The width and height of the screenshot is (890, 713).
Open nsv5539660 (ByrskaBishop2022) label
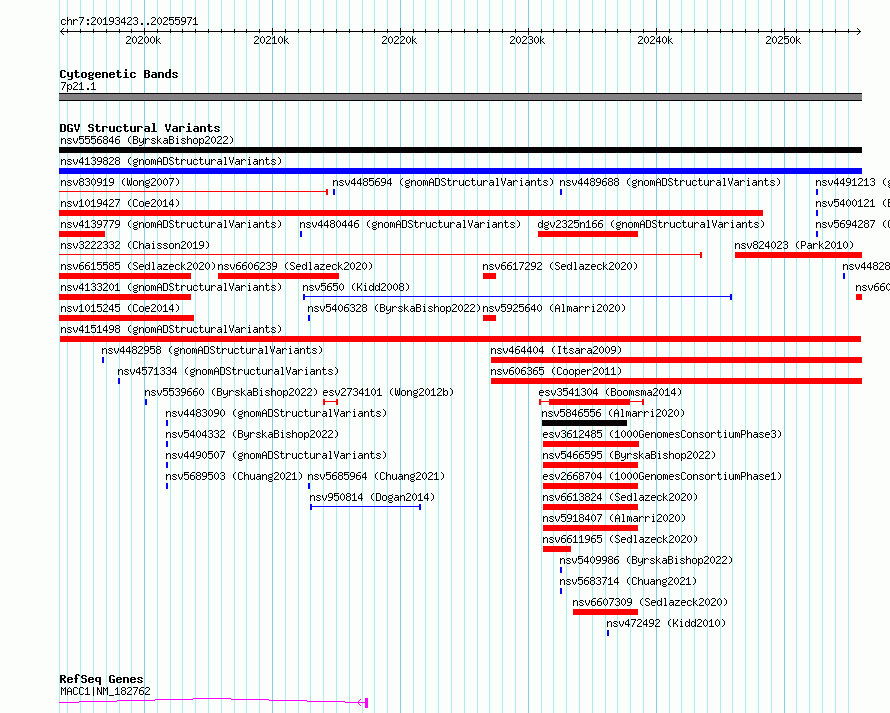[231, 392]
